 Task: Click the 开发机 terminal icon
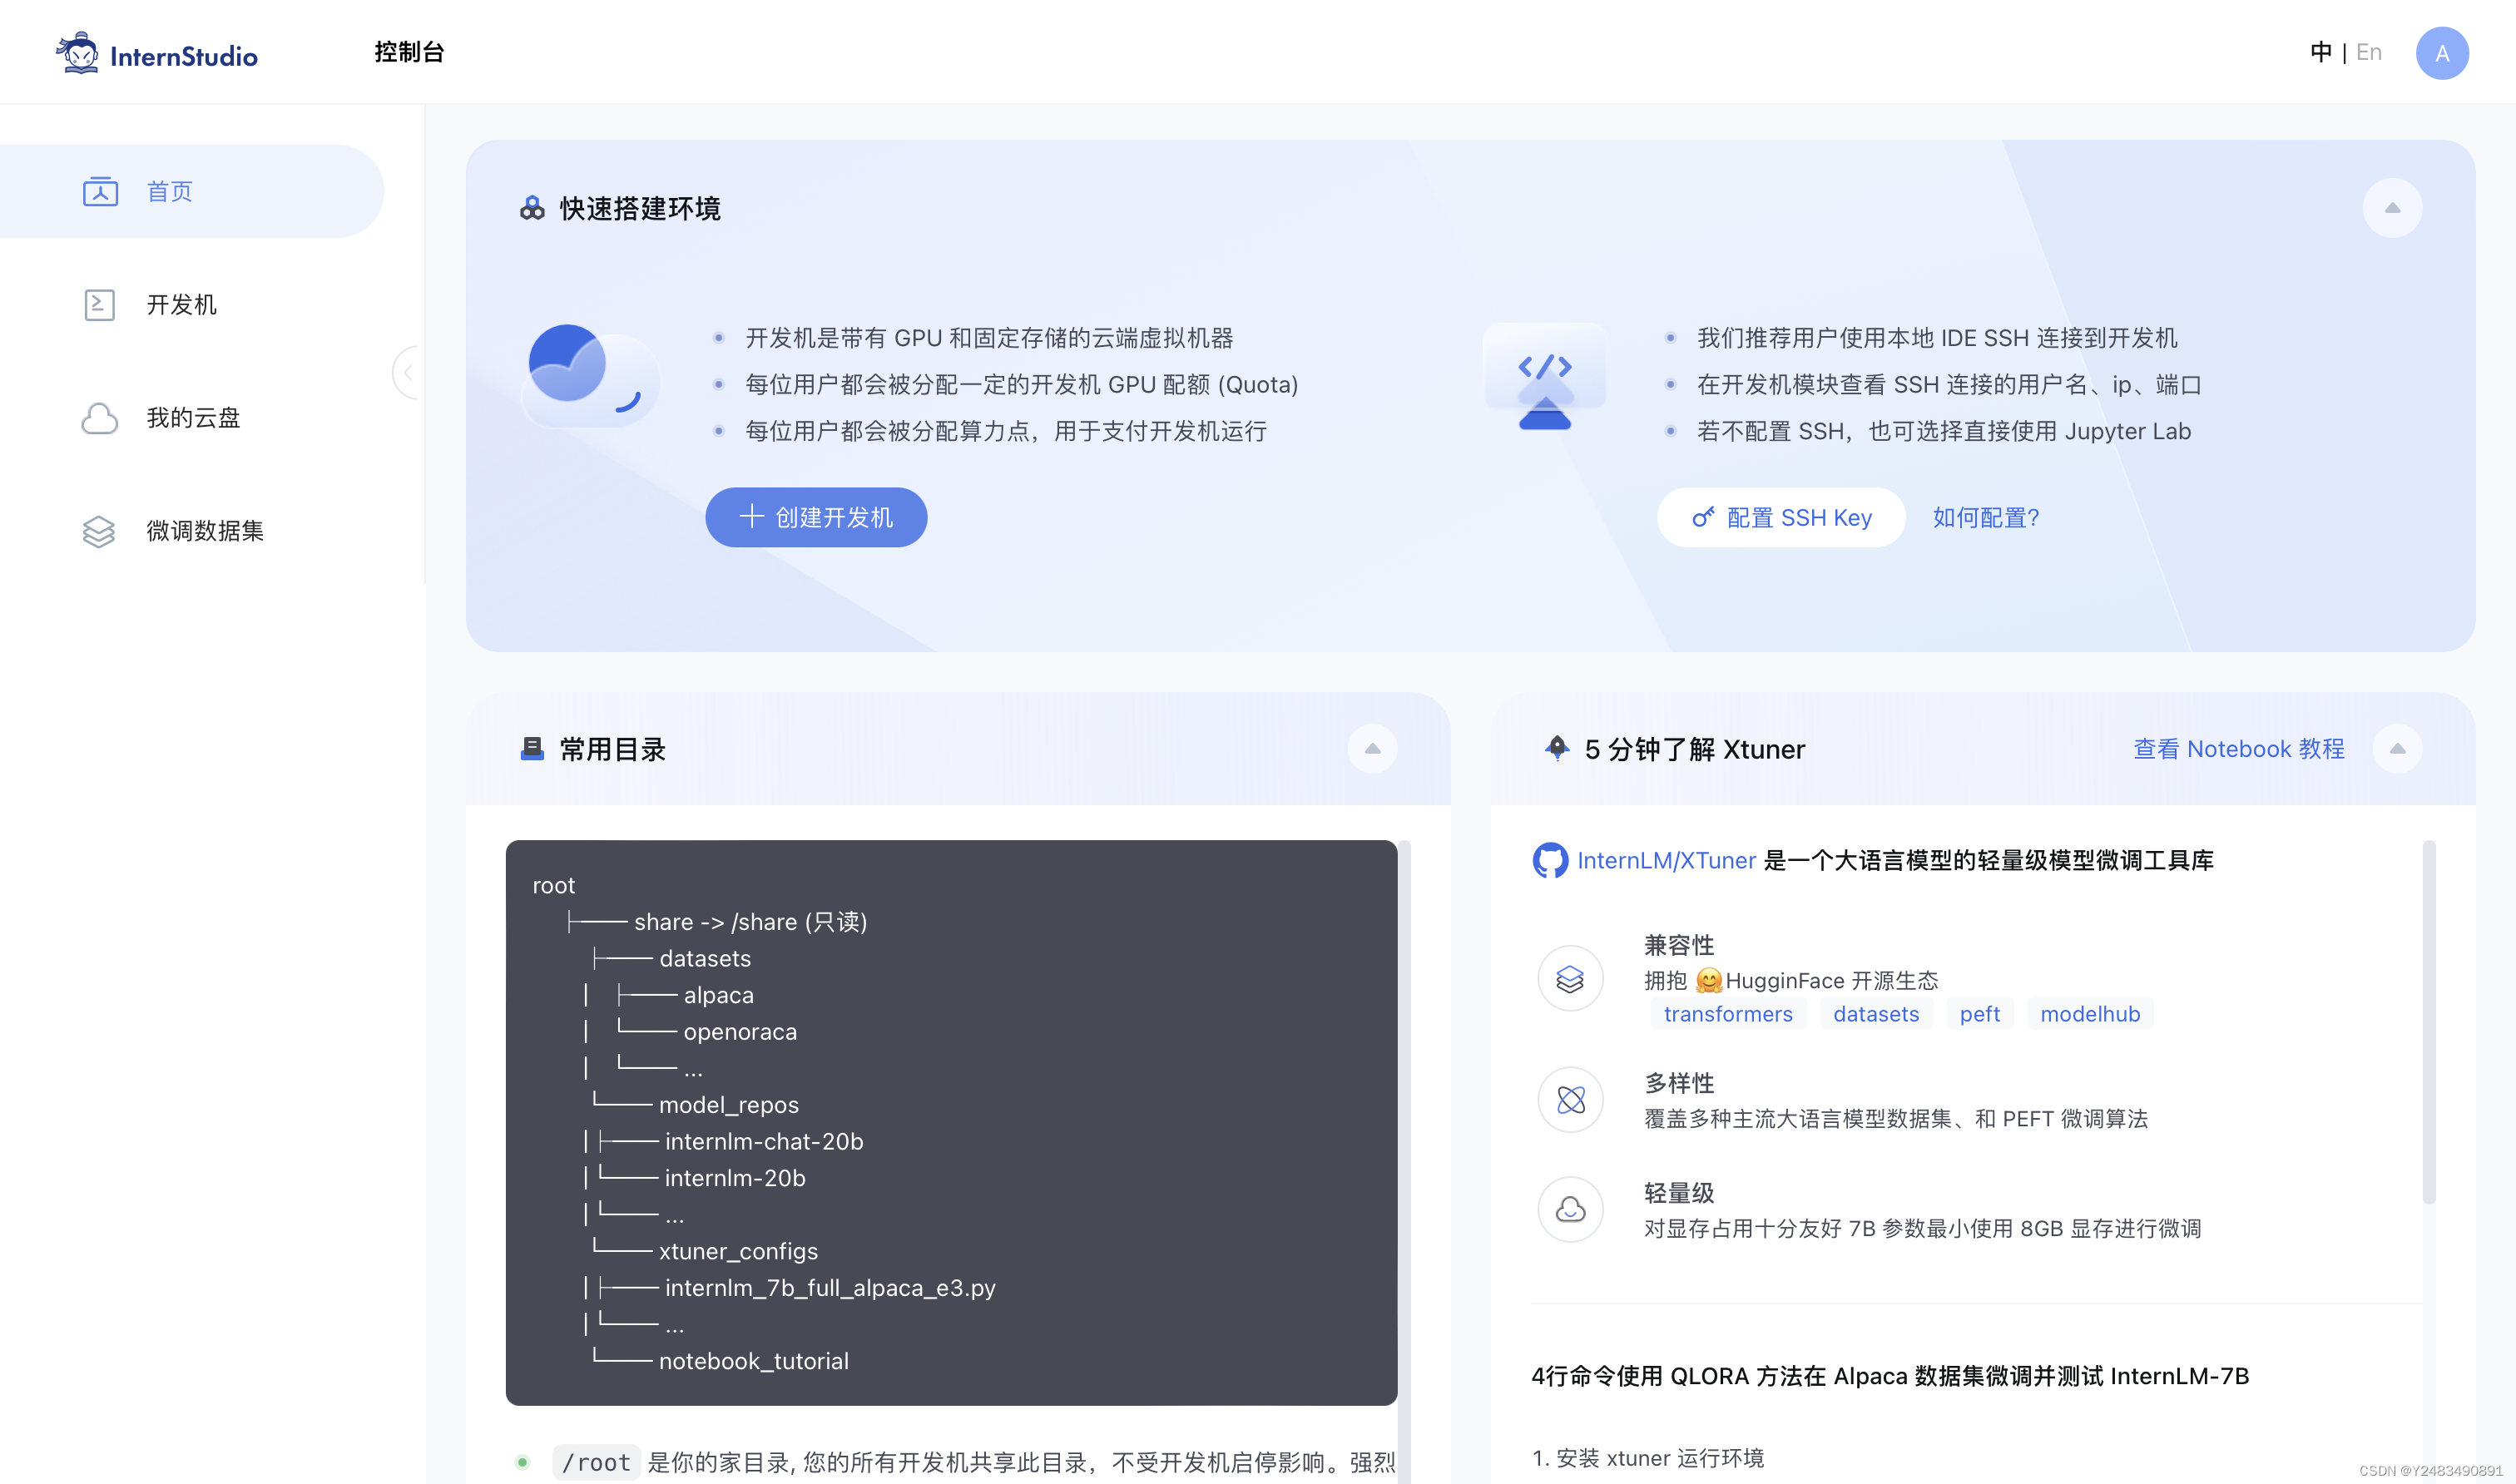click(x=99, y=304)
